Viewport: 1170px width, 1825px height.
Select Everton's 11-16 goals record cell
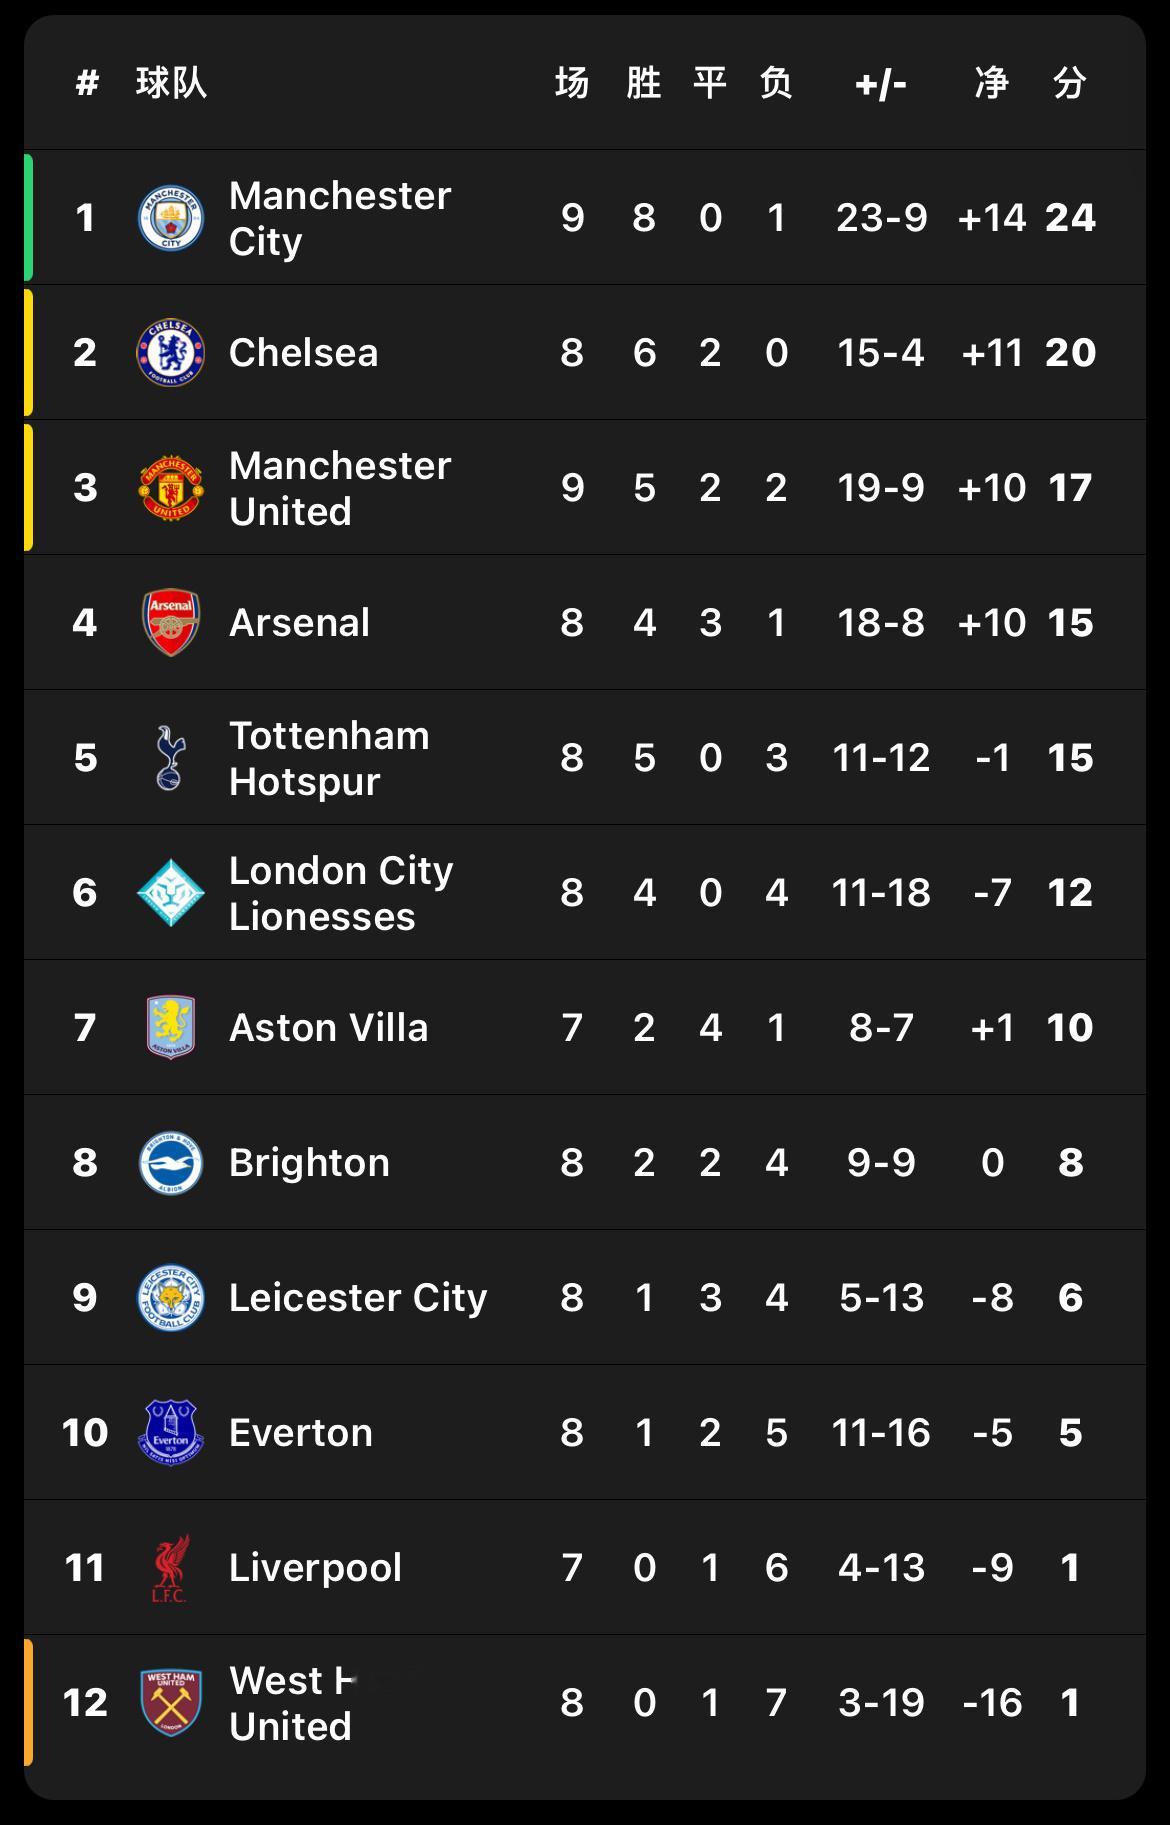(881, 1432)
